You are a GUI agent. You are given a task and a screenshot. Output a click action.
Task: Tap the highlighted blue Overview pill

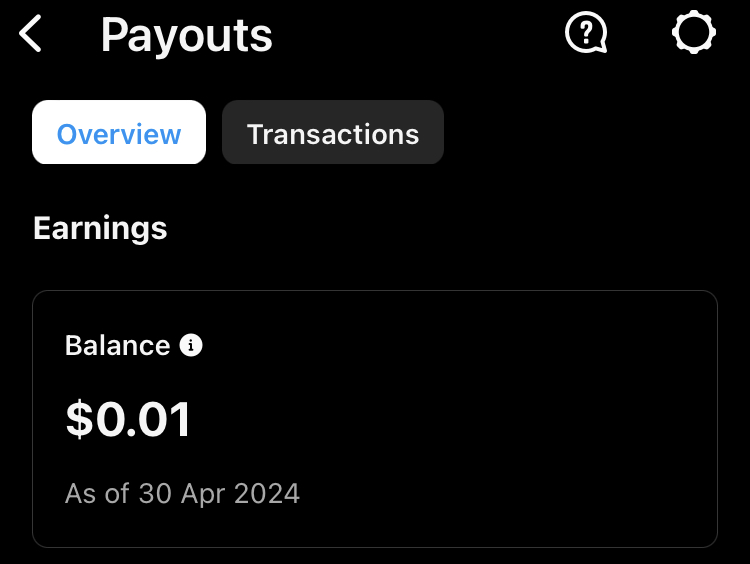[119, 132]
